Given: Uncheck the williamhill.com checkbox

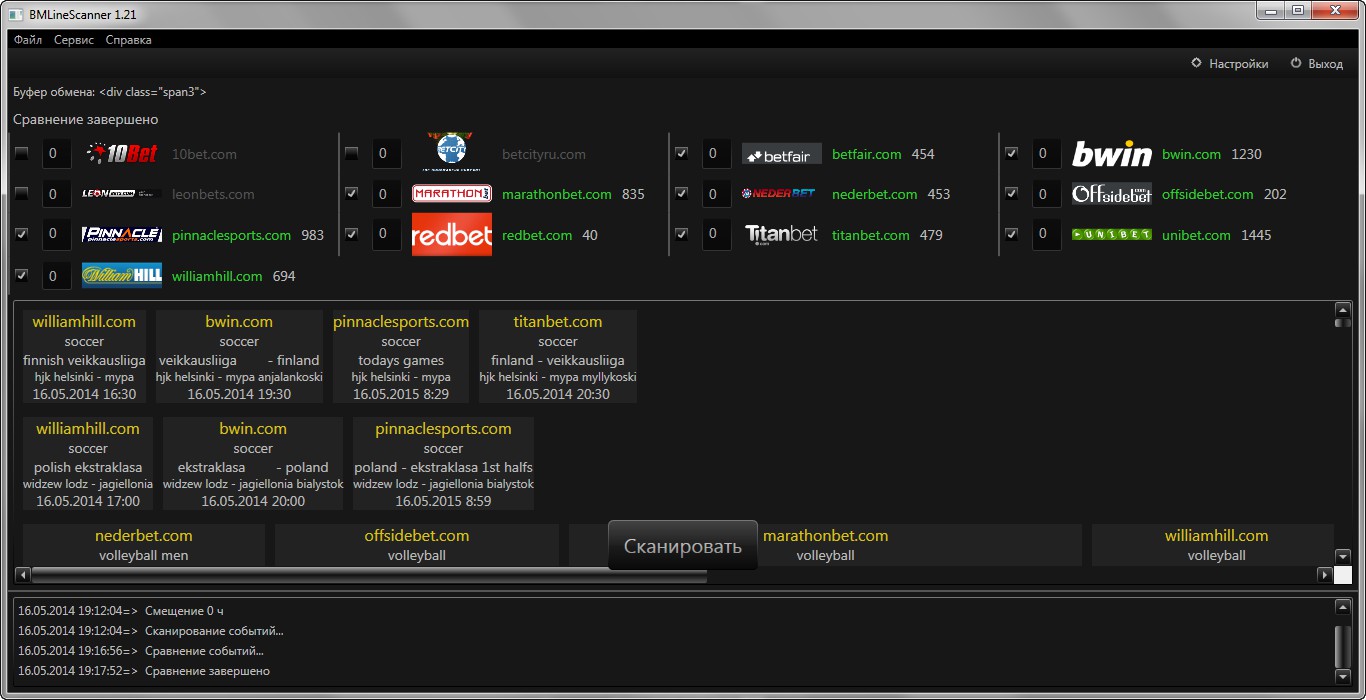Looking at the screenshot, I should coord(22,276).
